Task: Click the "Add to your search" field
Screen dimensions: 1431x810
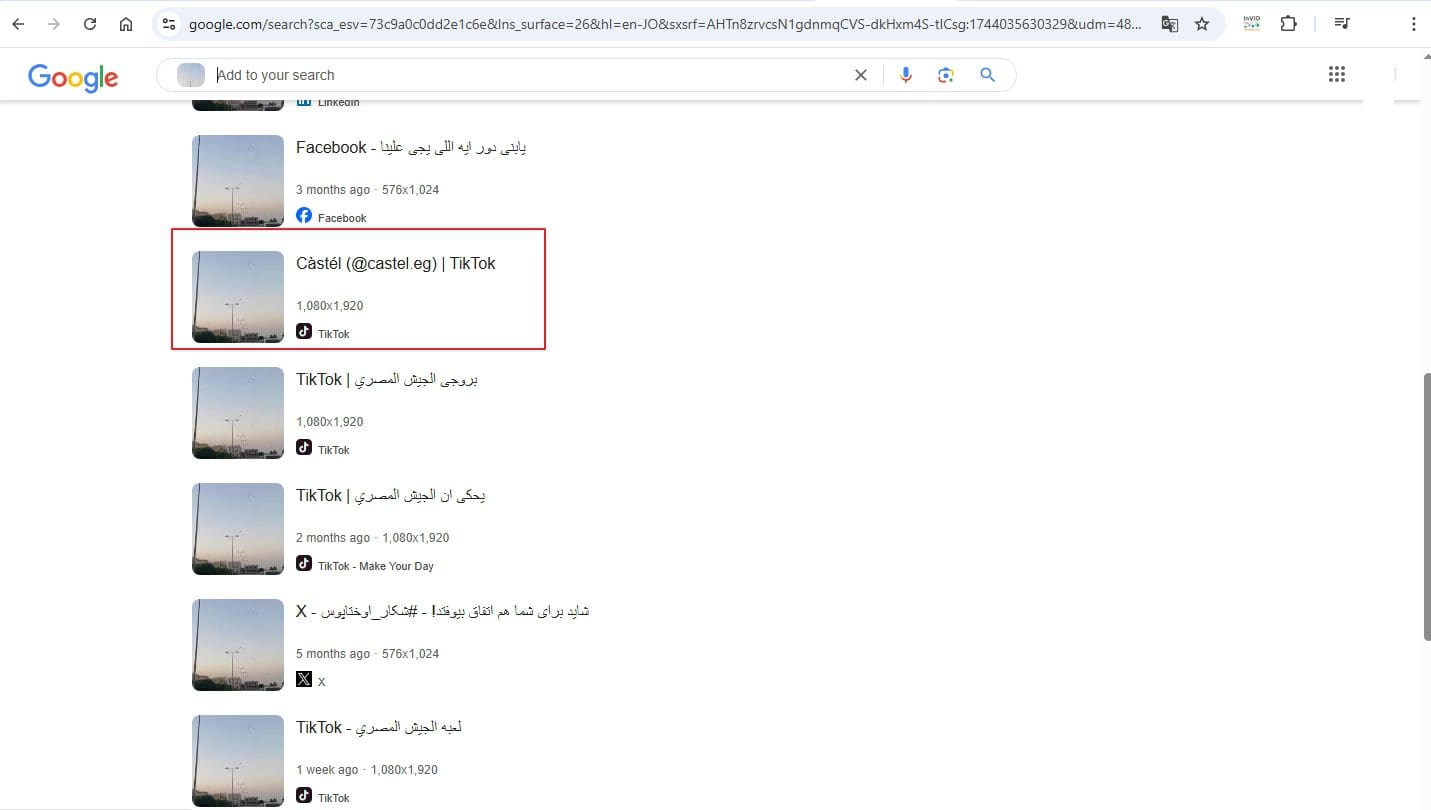Action: (x=520, y=75)
